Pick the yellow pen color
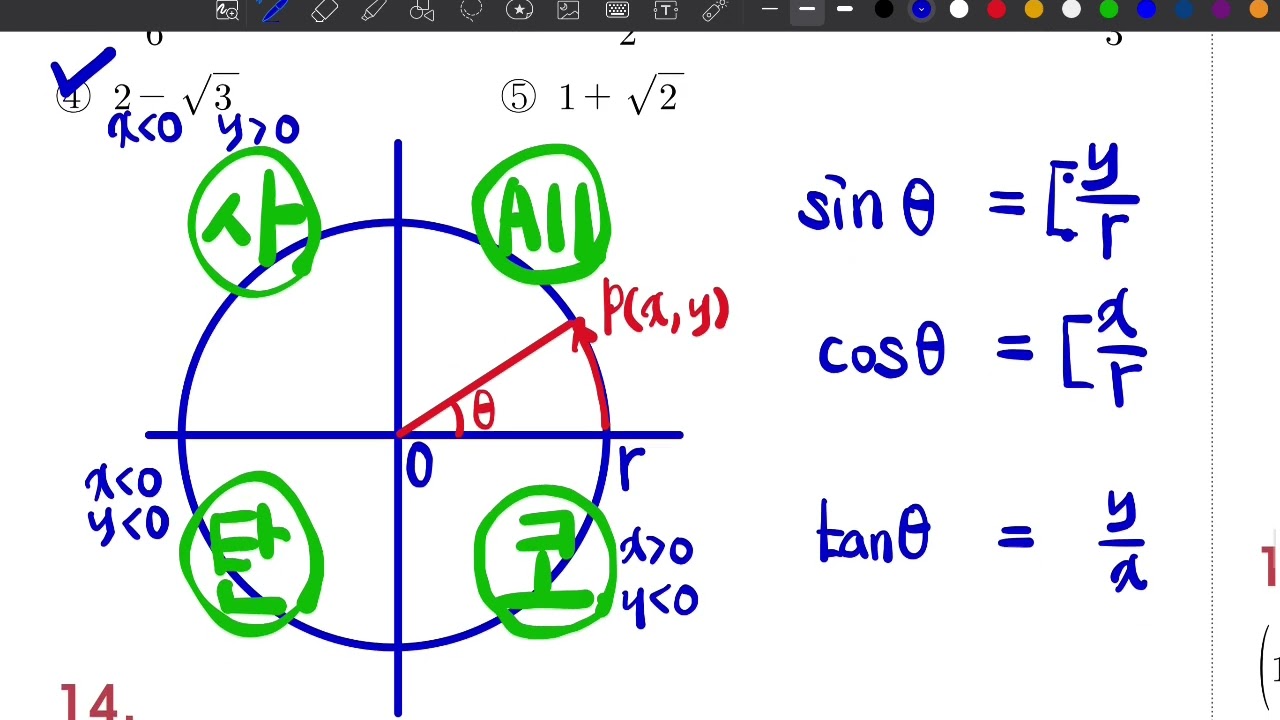Image resolution: width=1280 pixels, height=720 pixels. (1034, 10)
